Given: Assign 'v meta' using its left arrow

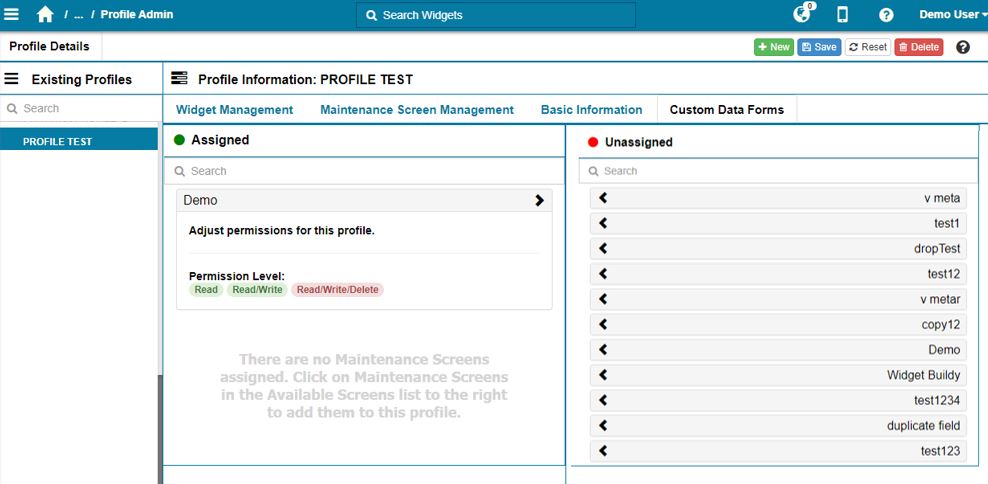Looking at the screenshot, I should [x=604, y=198].
